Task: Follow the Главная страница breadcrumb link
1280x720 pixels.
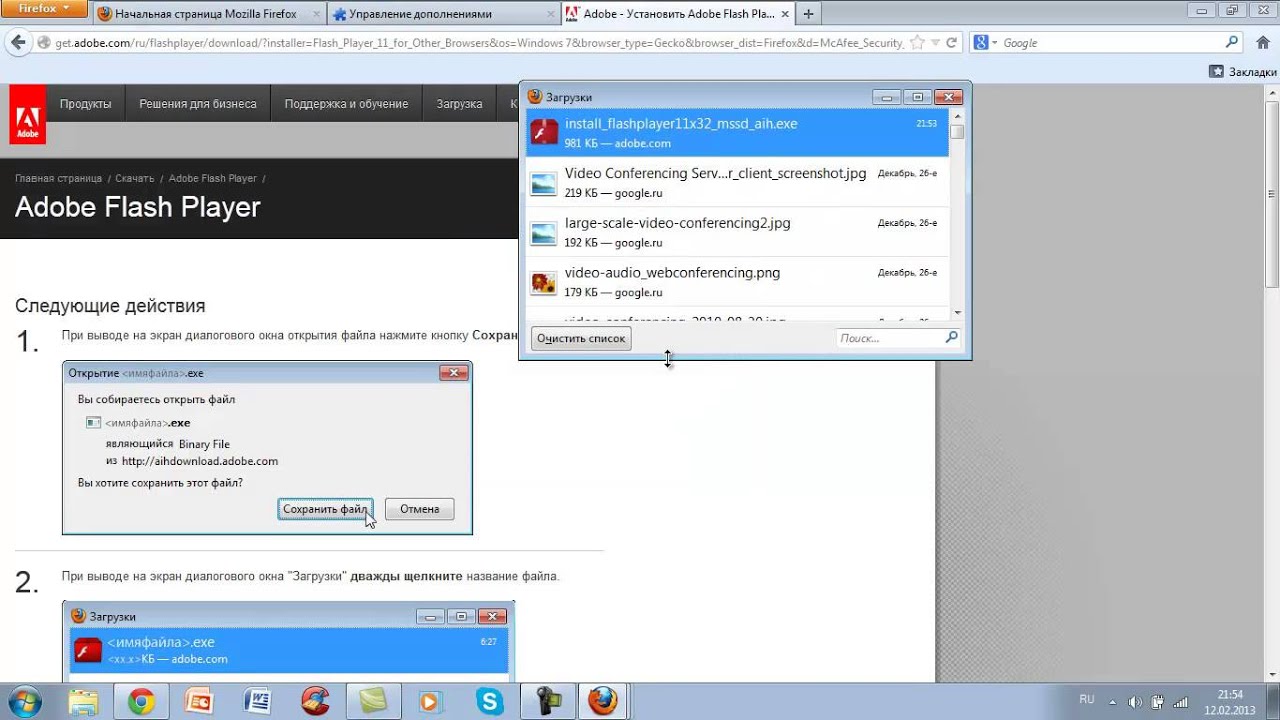Action: pos(58,178)
